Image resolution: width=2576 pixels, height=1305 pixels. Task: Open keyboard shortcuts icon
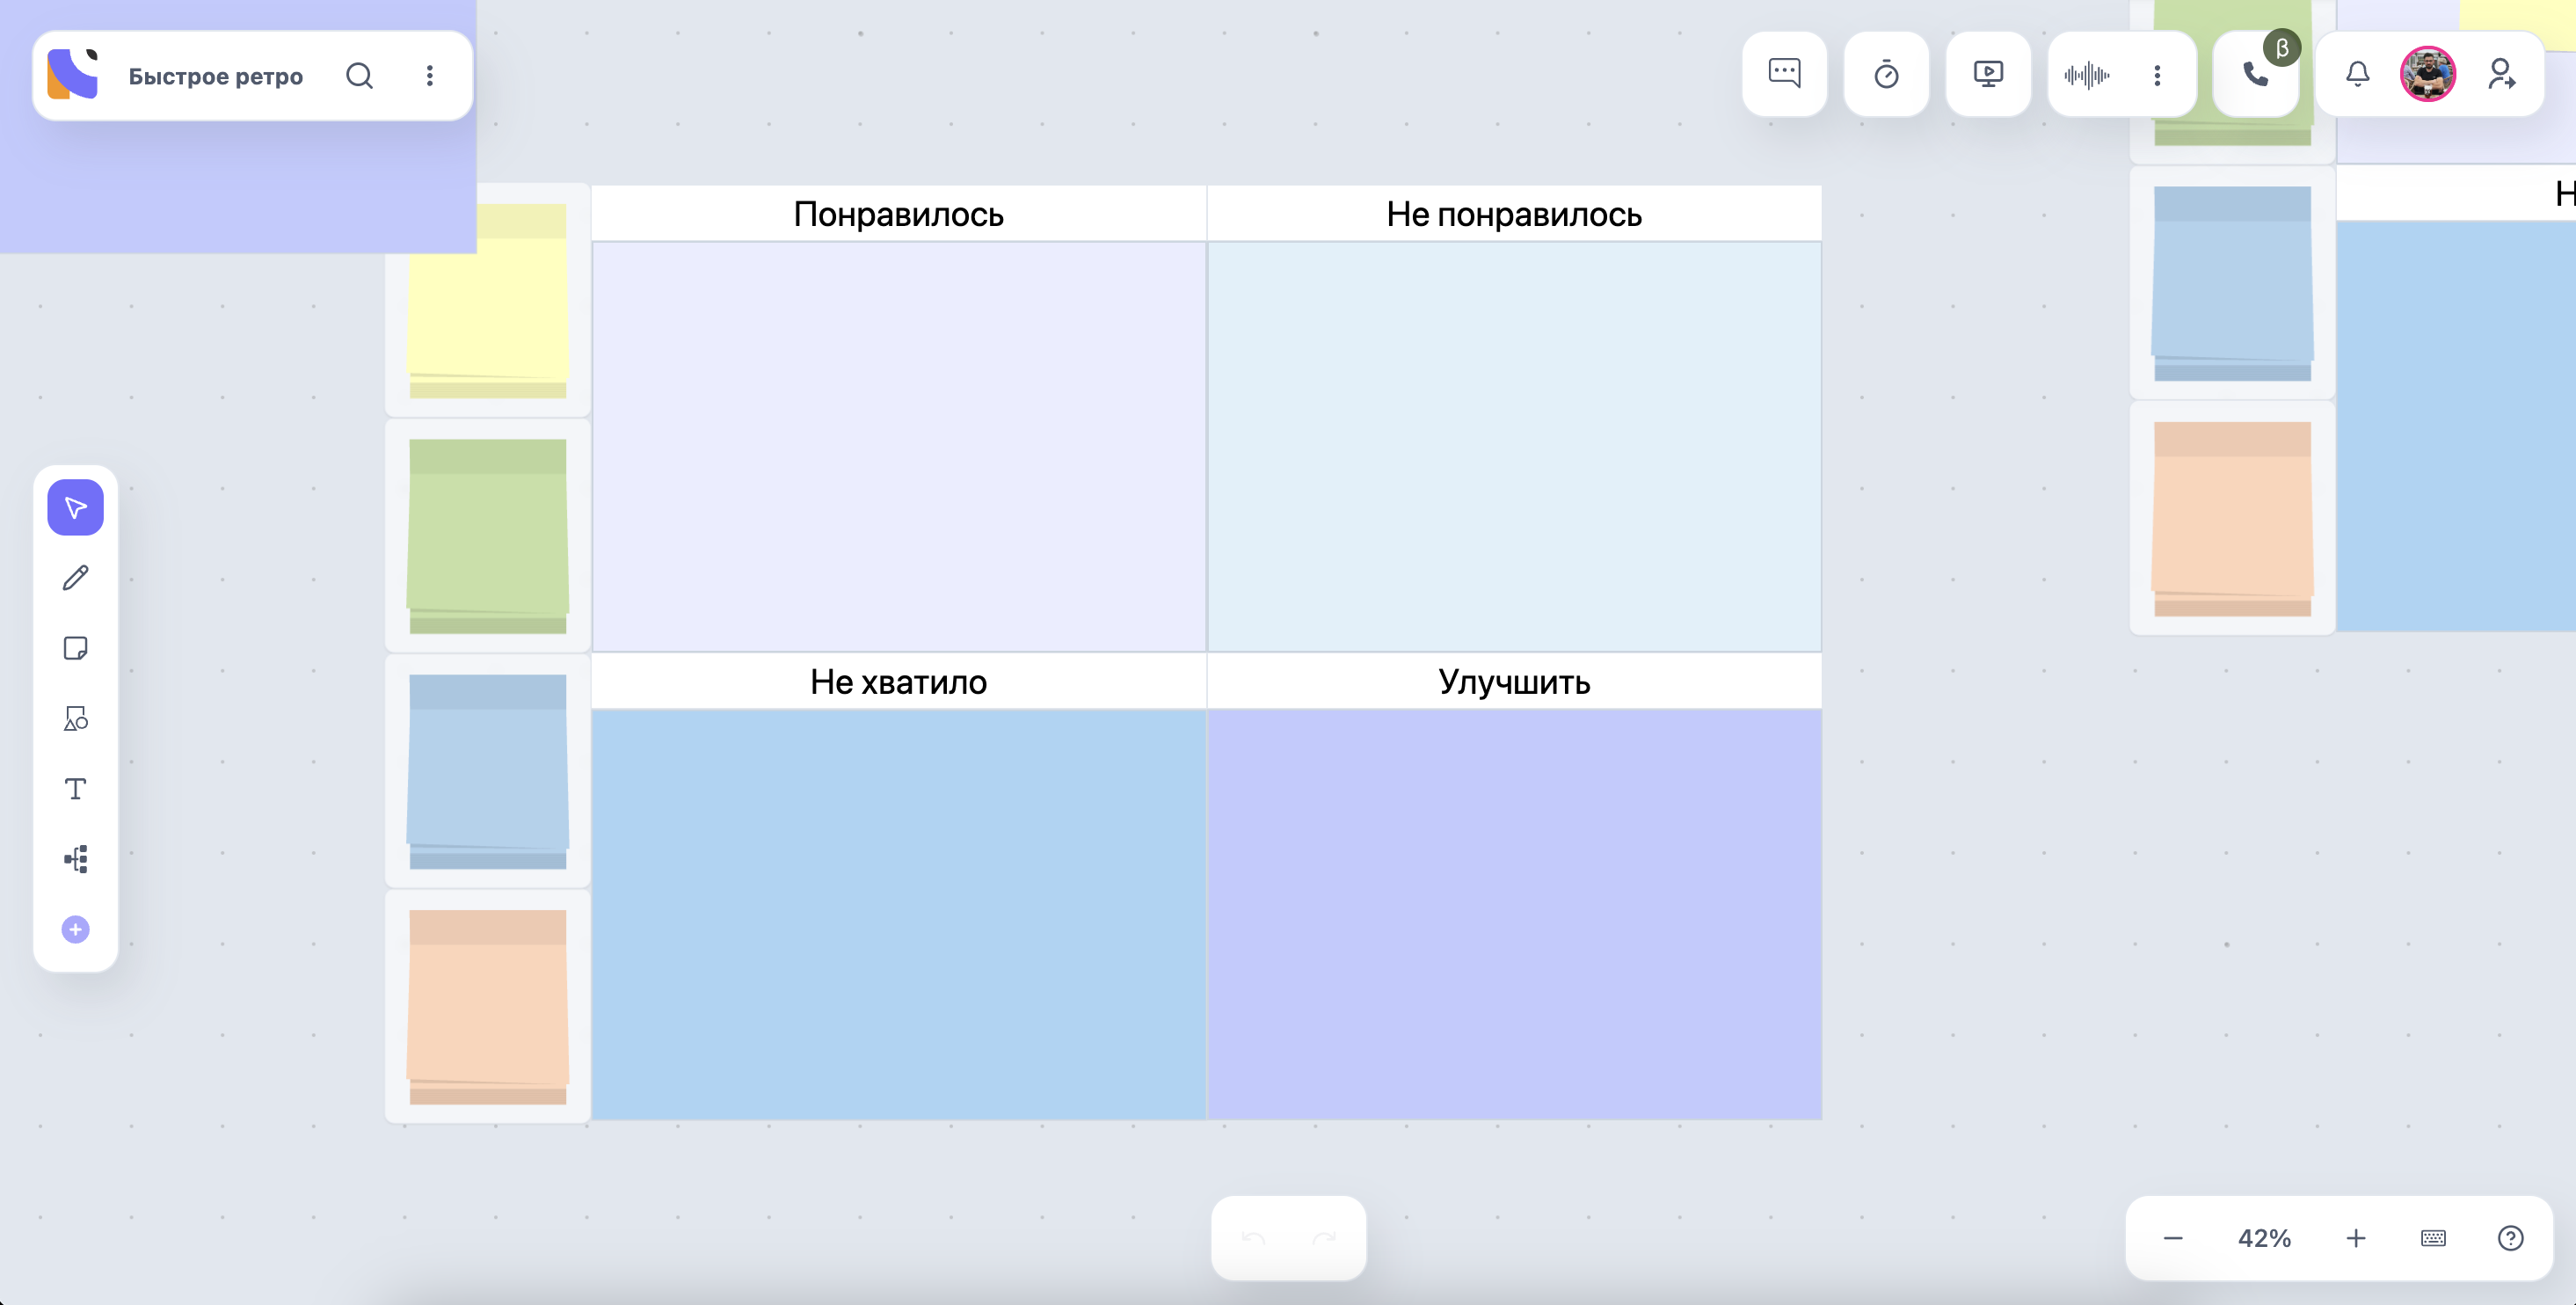pyautogui.click(x=2434, y=1238)
